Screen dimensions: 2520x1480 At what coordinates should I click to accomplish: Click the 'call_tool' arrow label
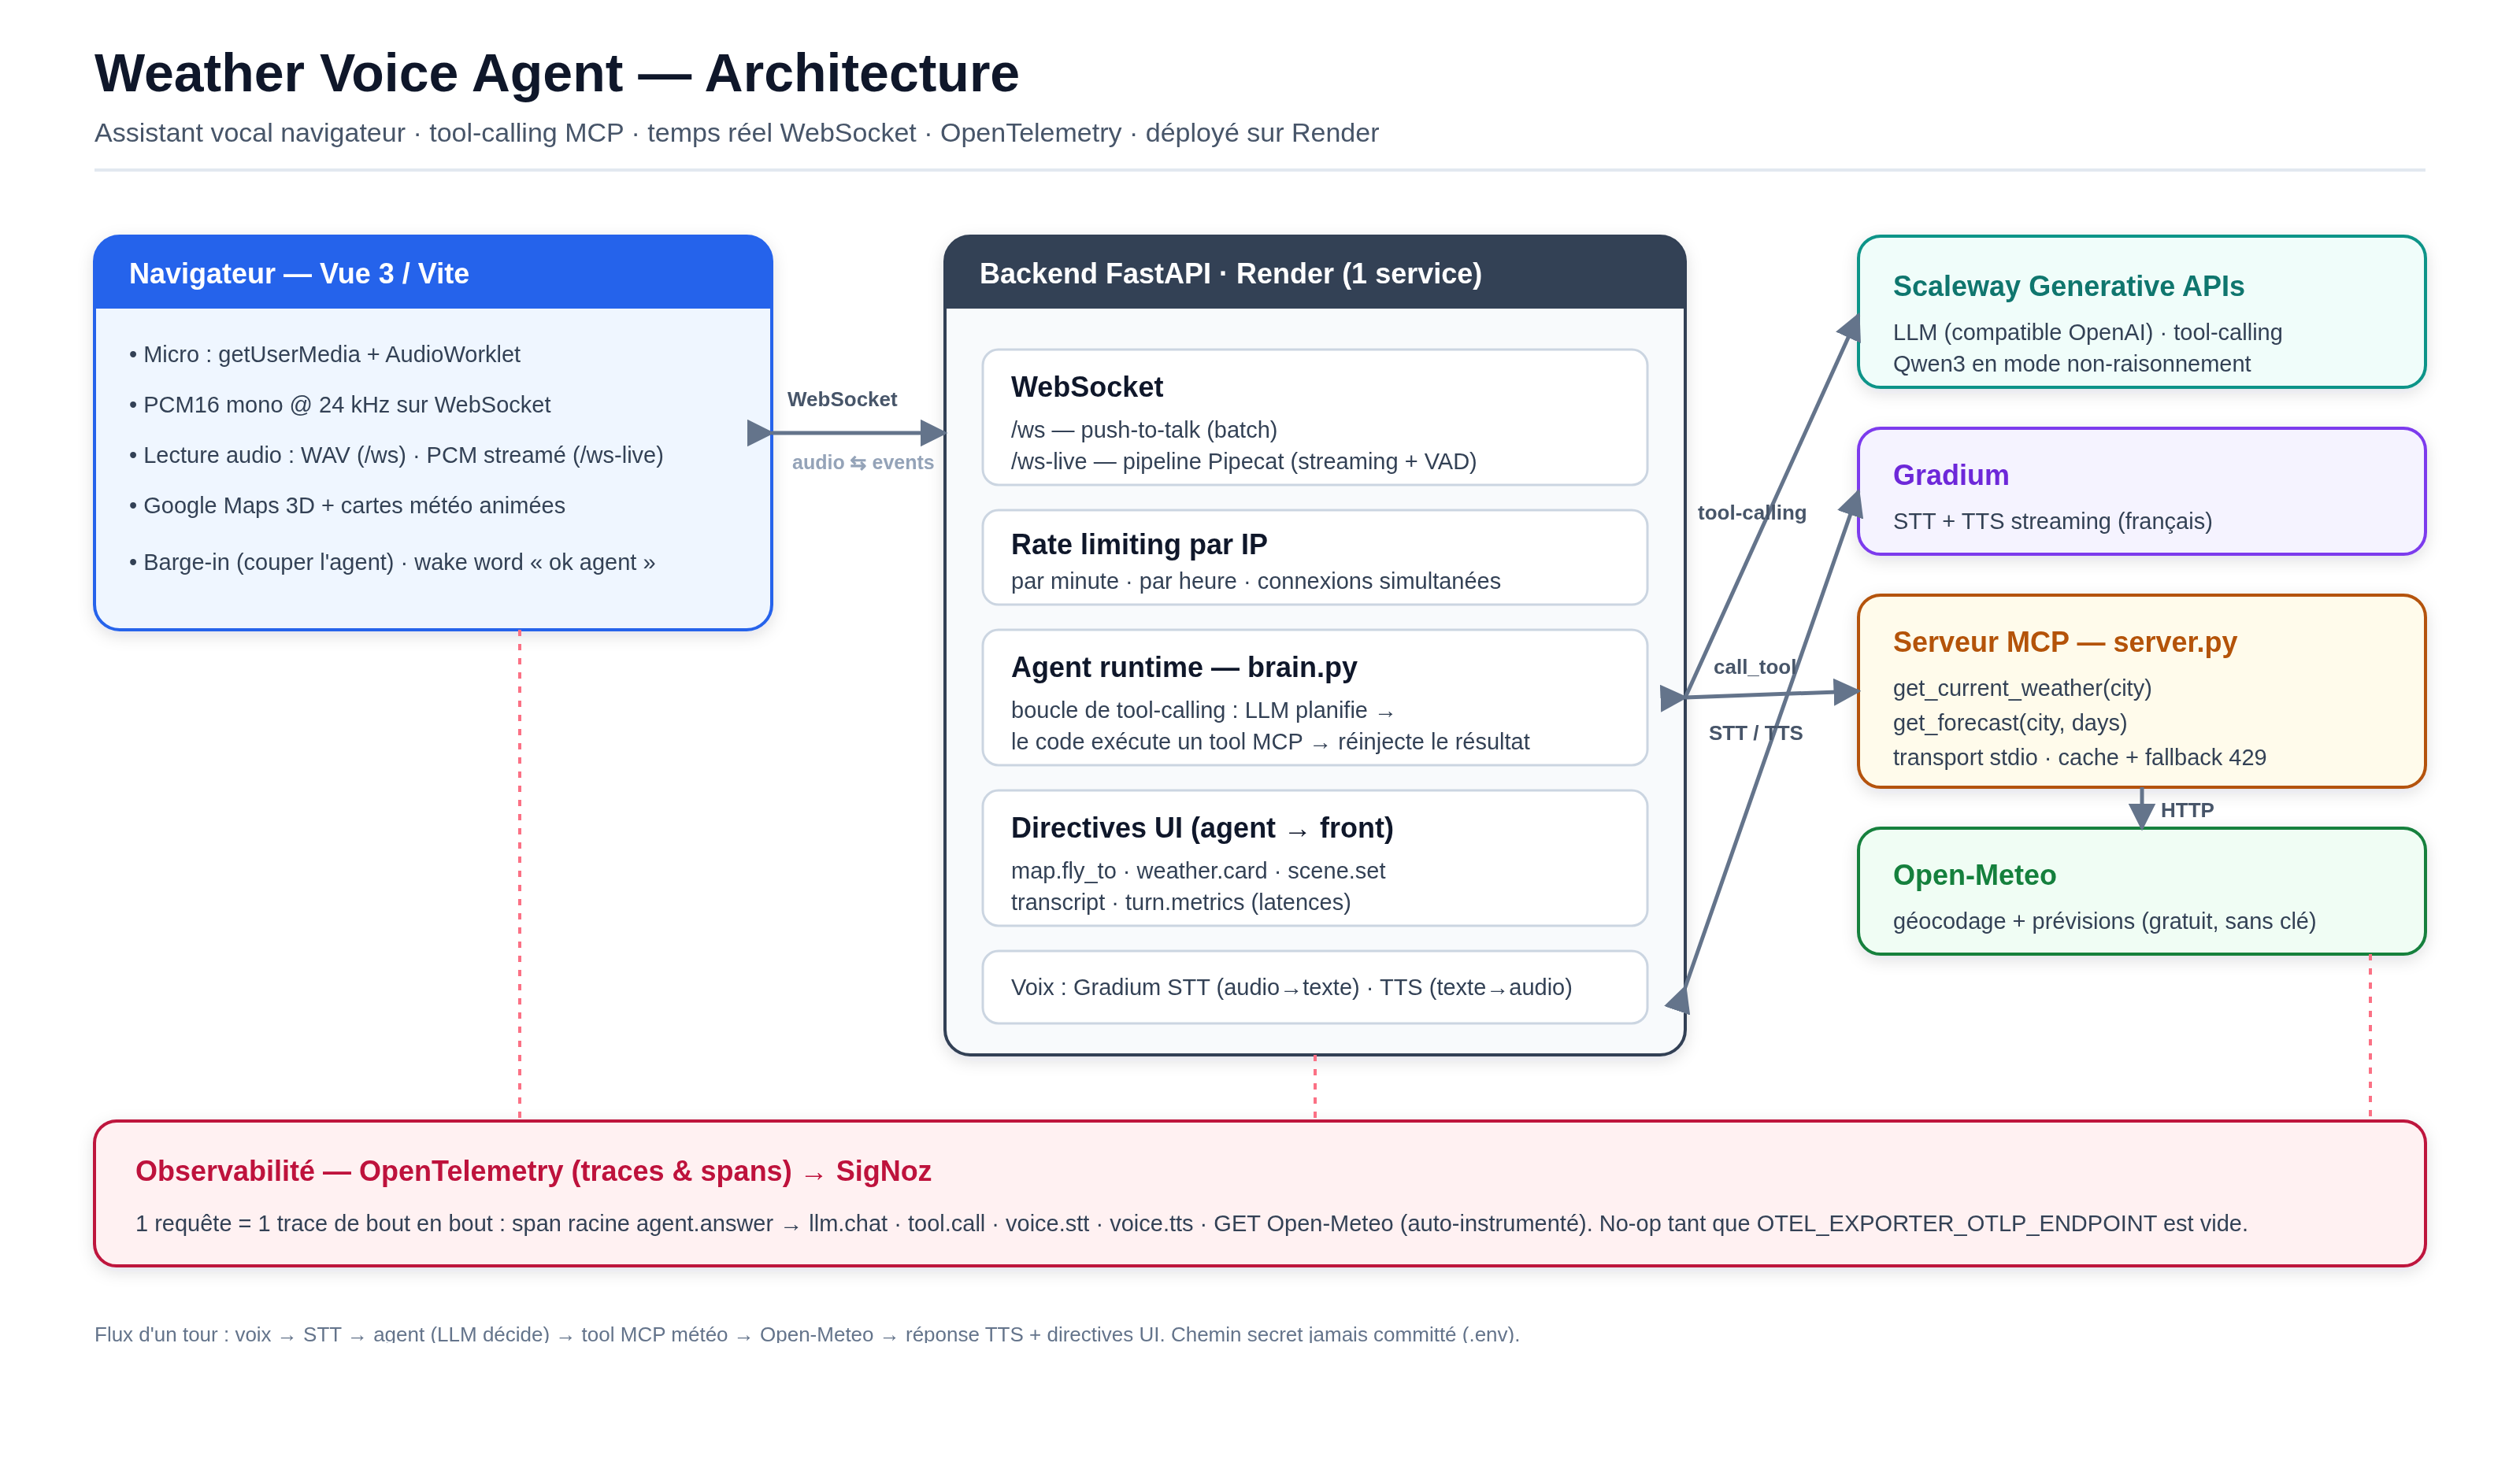click(1754, 667)
